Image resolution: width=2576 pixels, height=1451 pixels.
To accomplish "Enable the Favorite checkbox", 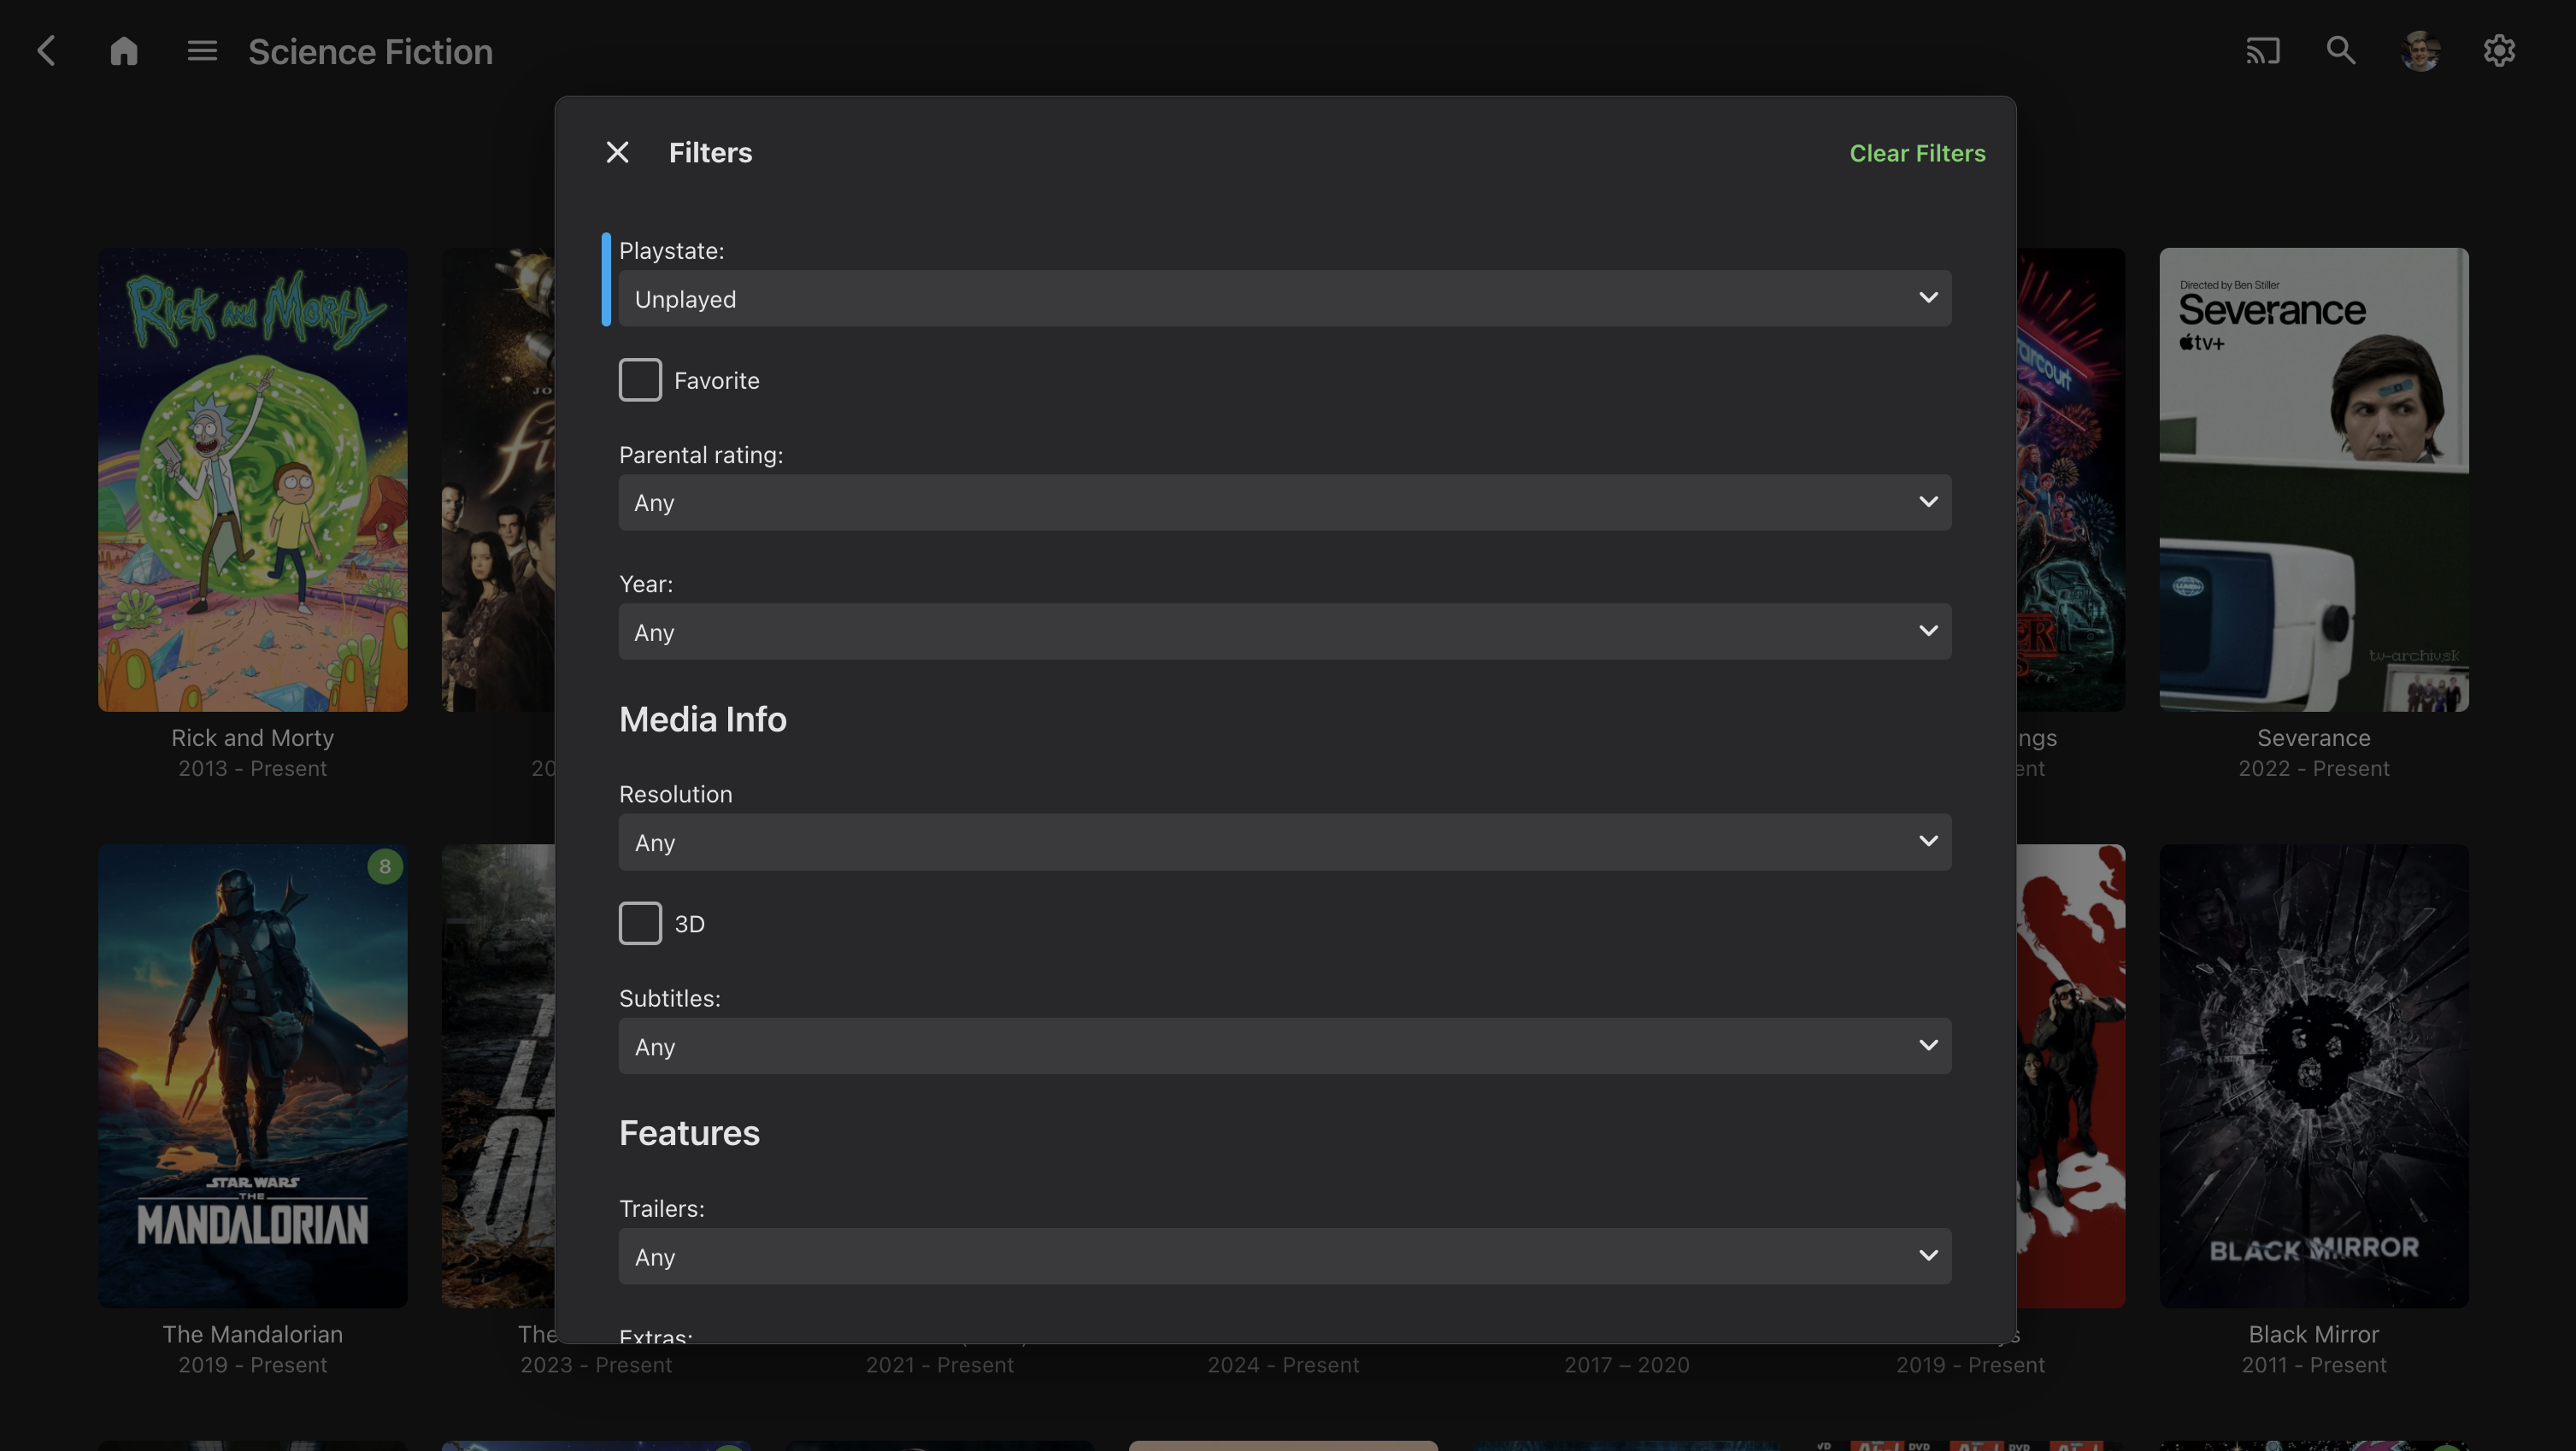I will (x=640, y=380).
